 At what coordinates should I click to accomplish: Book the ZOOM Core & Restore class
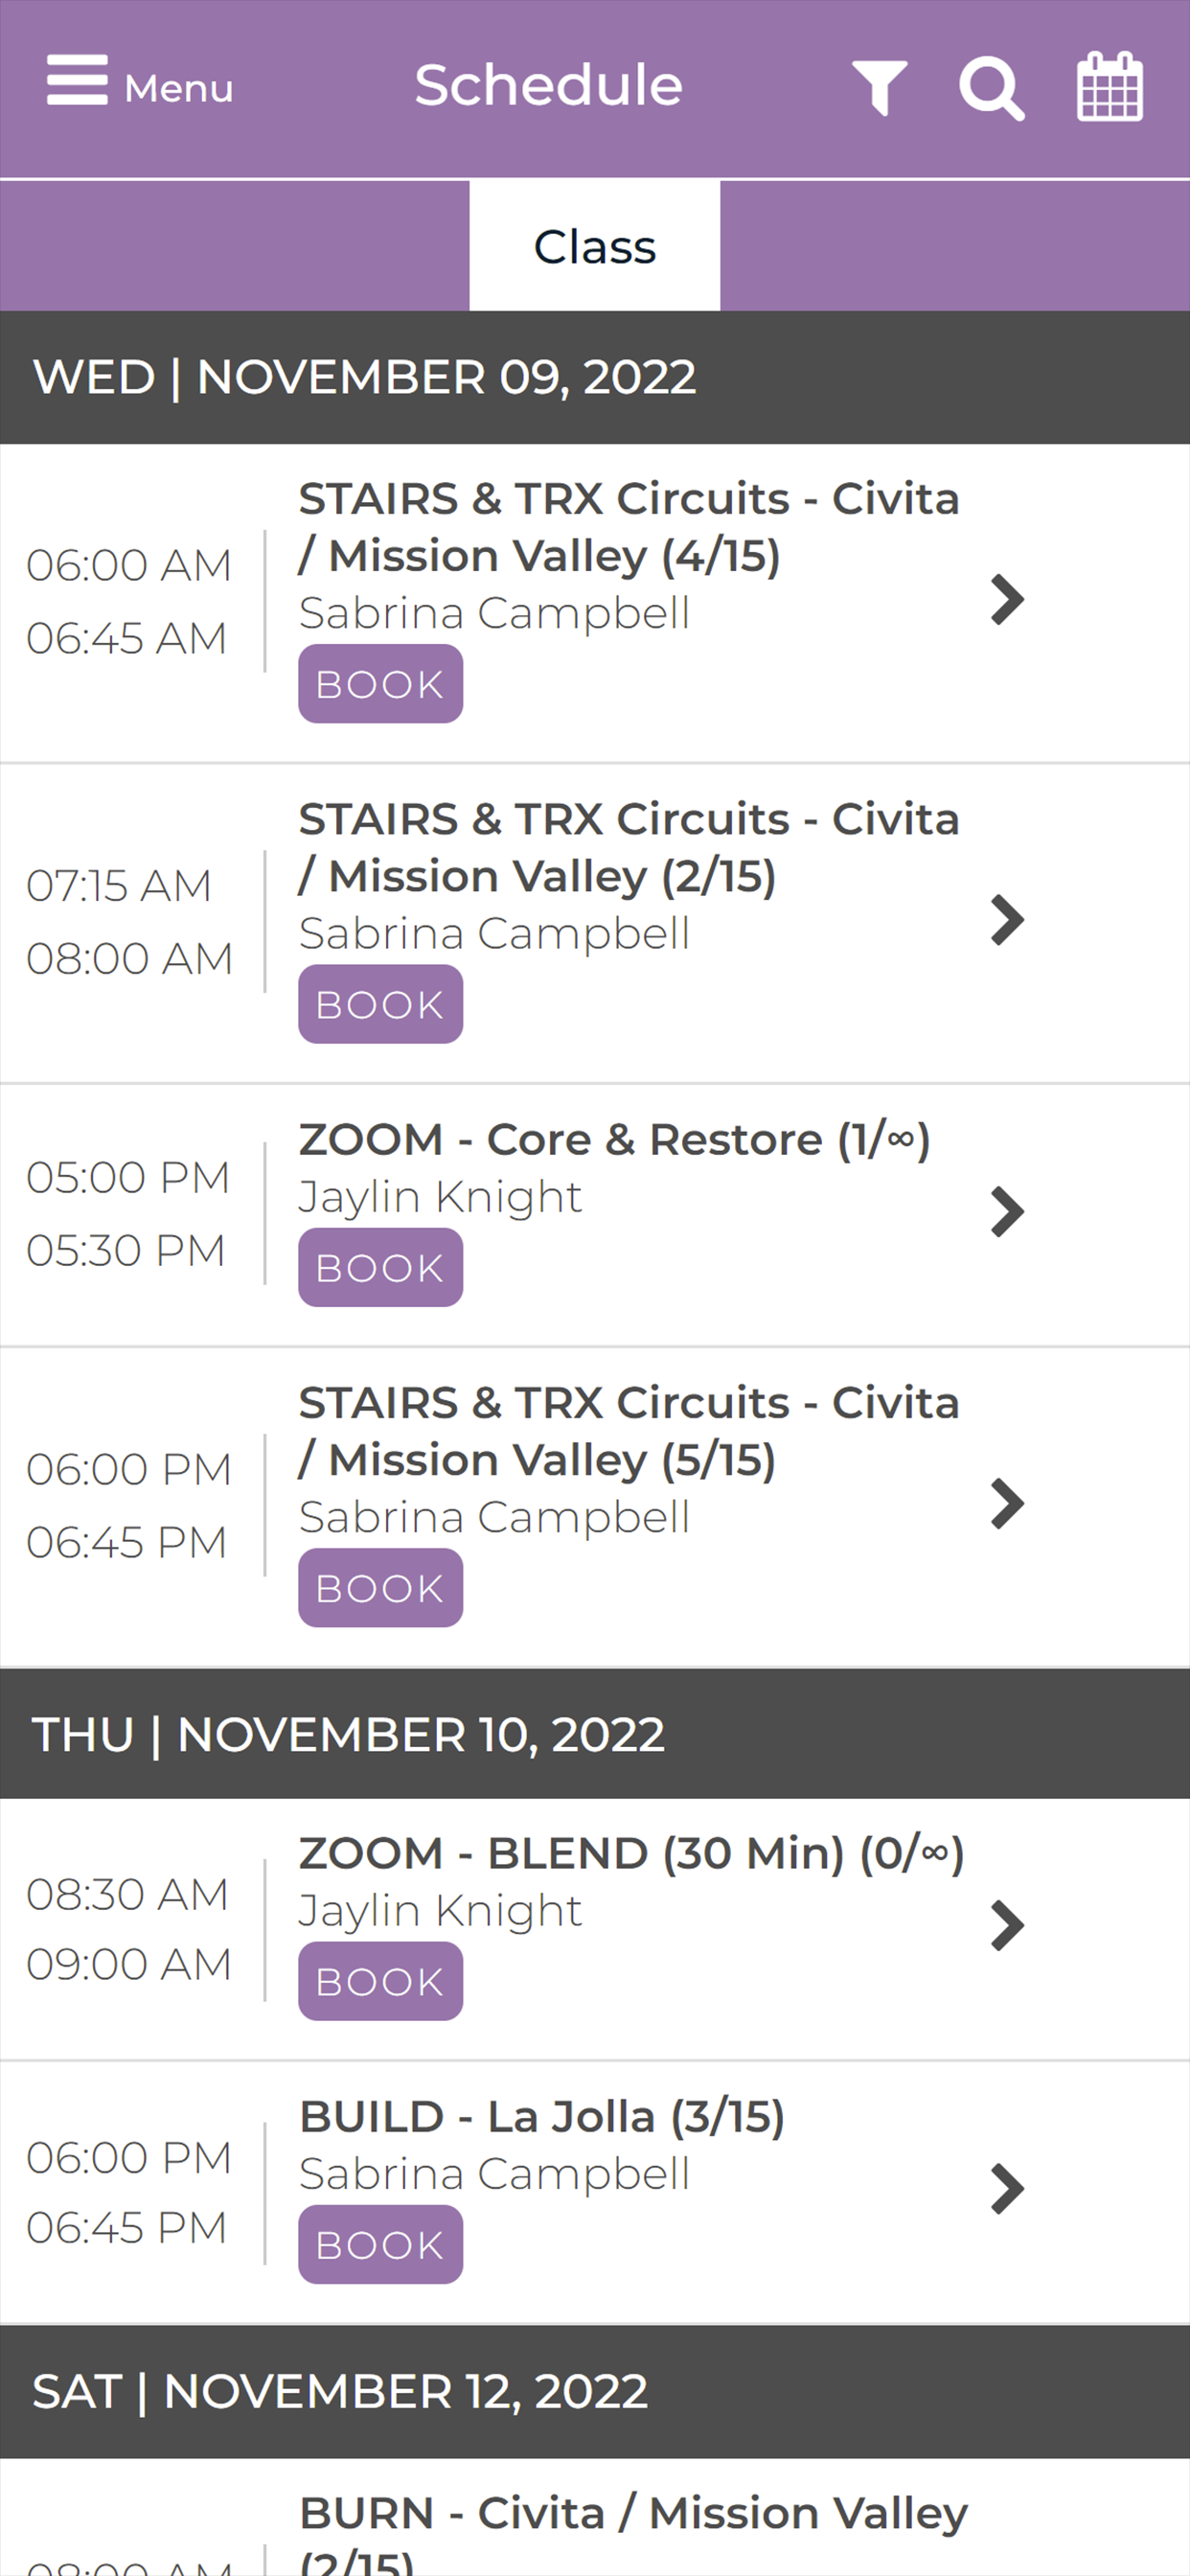tap(380, 1268)
